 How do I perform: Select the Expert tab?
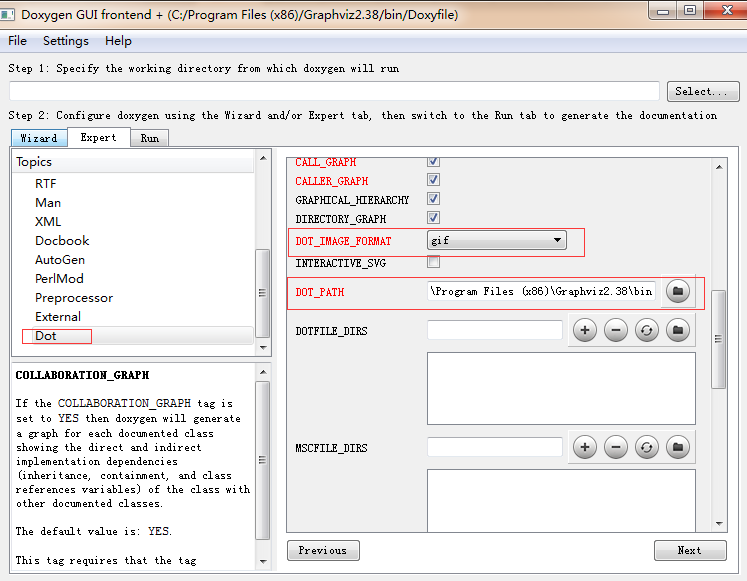[99, 137]
